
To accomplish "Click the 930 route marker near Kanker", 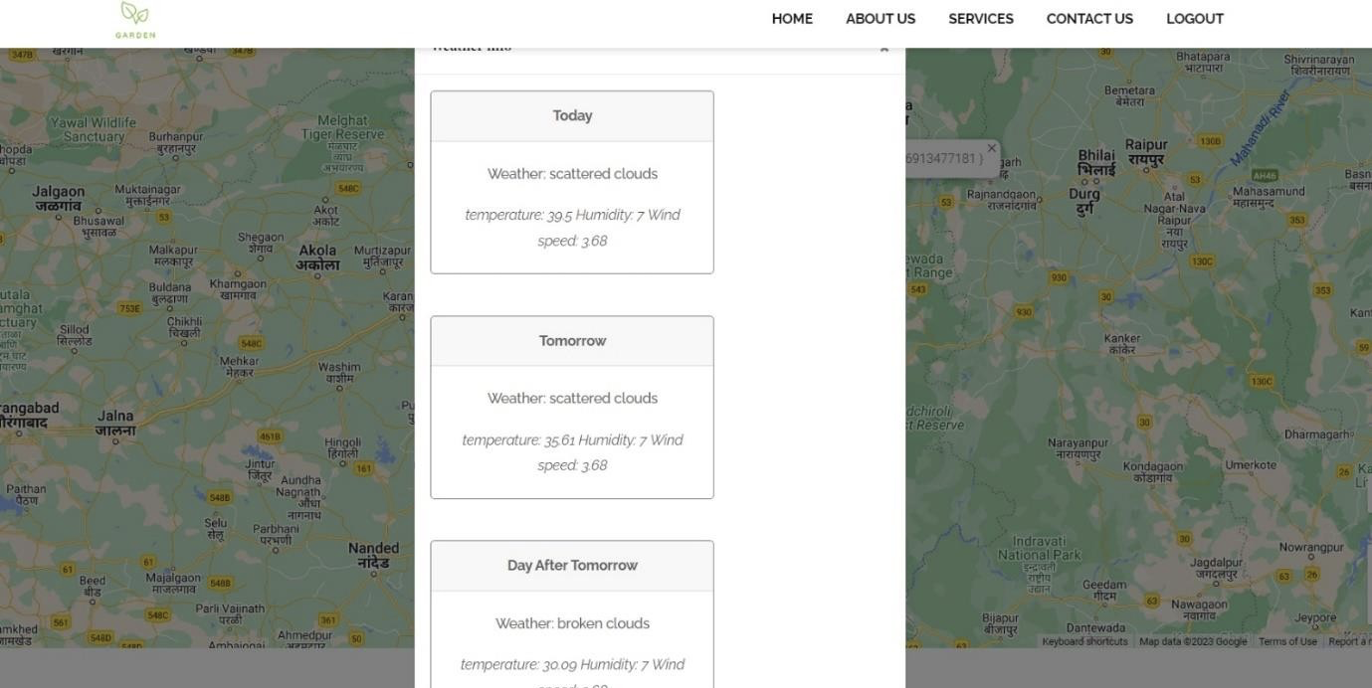I will 1026,311.
